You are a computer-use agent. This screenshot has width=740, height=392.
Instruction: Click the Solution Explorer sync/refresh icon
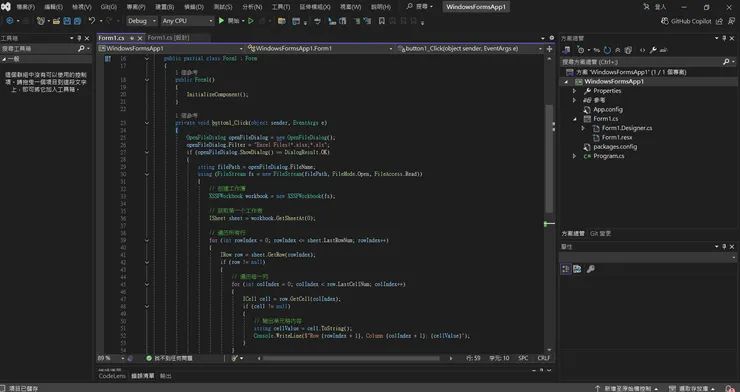(x=607, y=50)
